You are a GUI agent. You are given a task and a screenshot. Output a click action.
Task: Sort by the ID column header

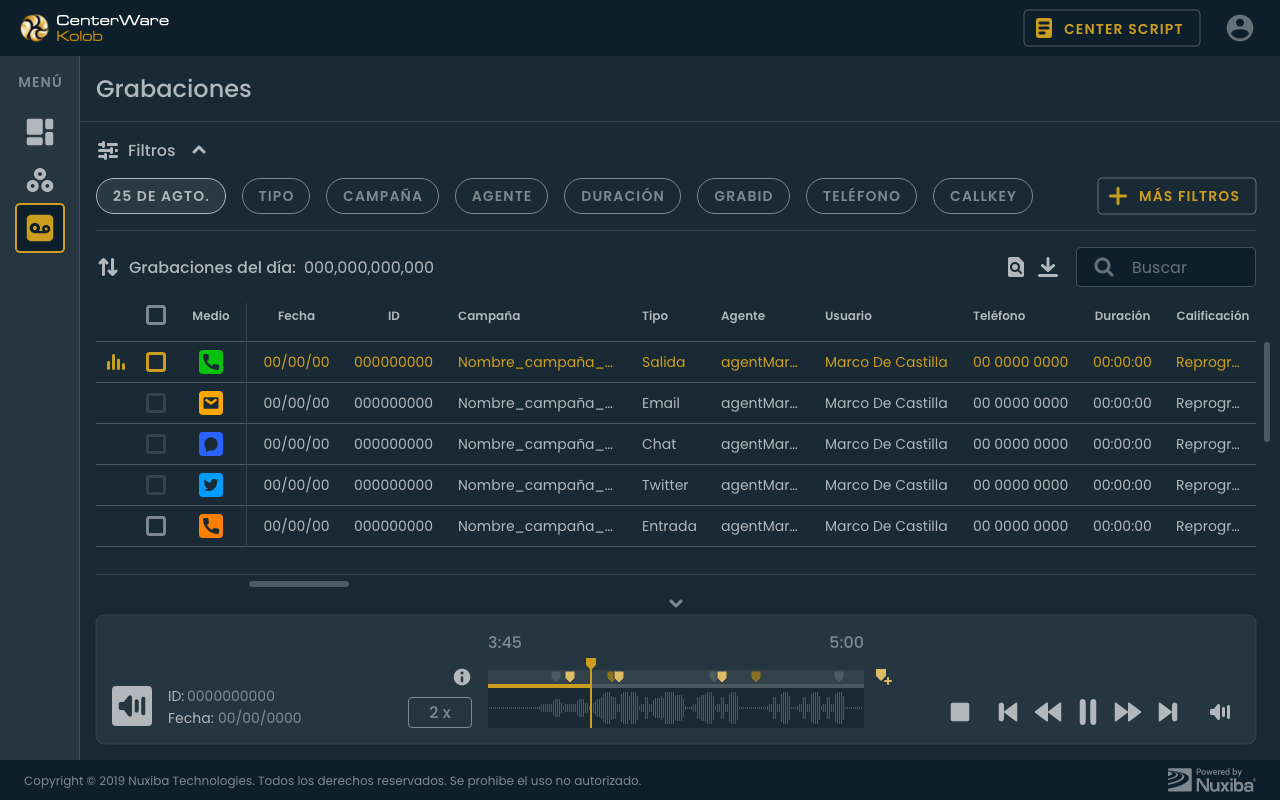click(x=394, y=316)
